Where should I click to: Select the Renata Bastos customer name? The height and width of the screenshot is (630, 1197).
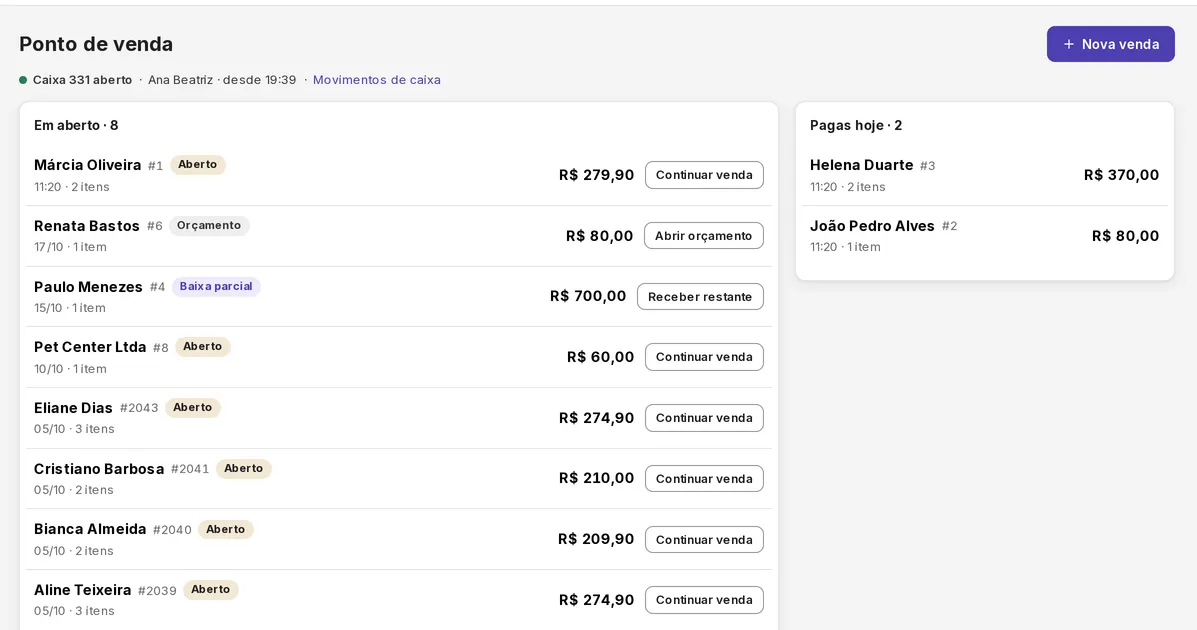coord(86,226)
